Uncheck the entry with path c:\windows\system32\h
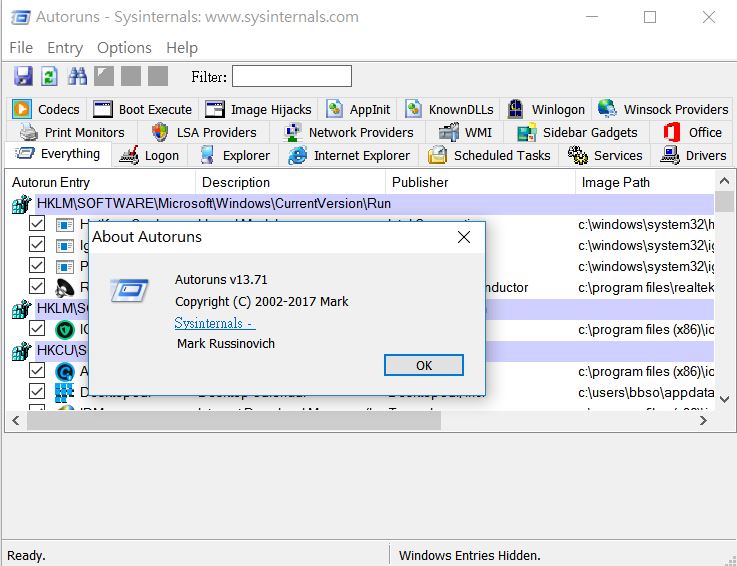The image size is (737, 566). [37, 223]
